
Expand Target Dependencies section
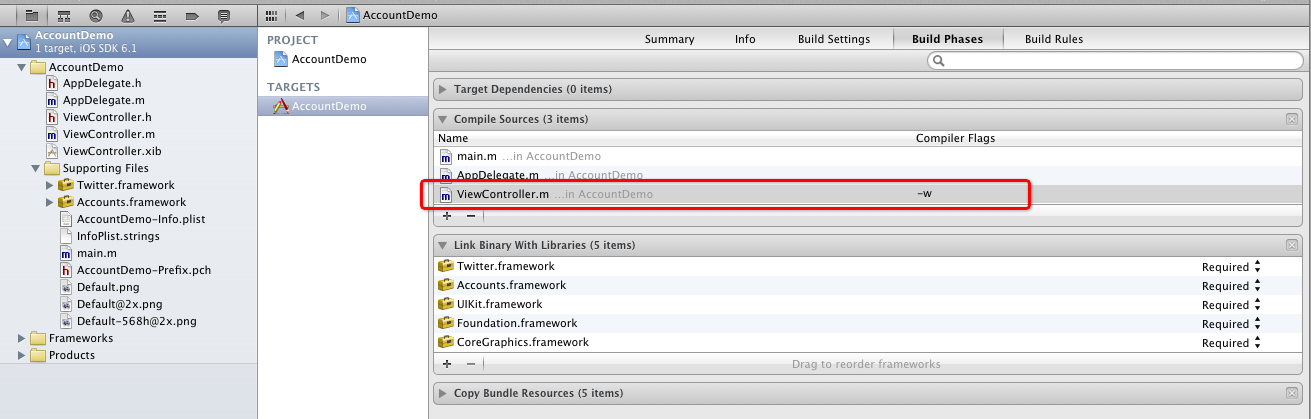pos(443,89)
